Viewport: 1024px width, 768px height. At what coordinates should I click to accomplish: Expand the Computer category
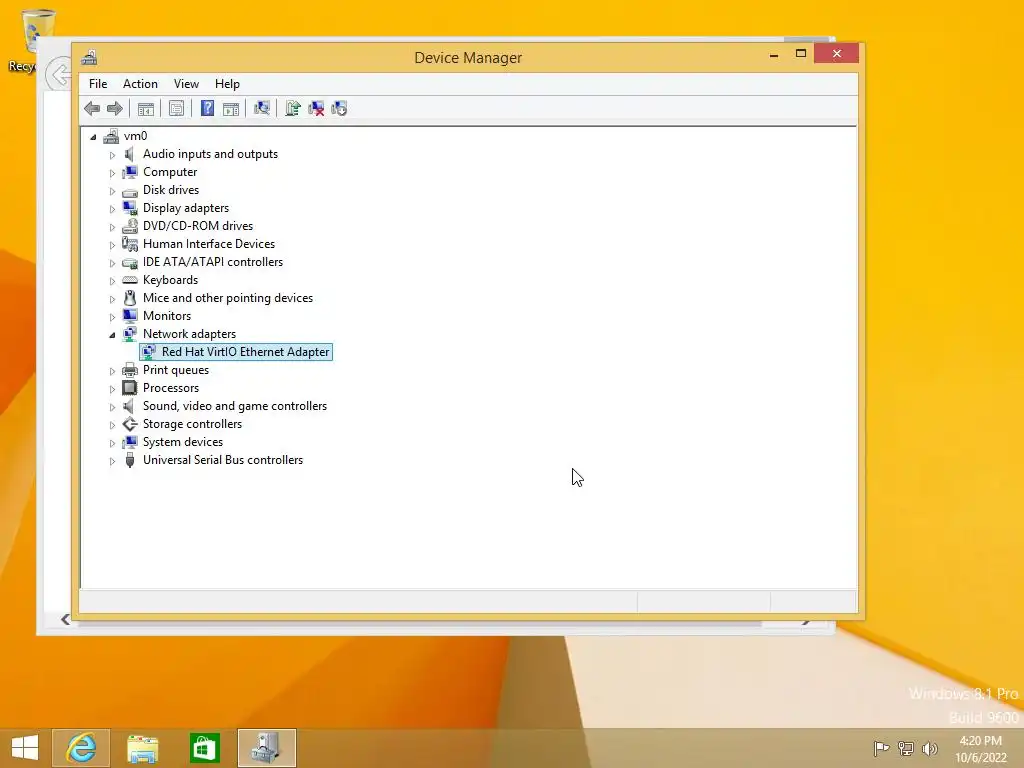pyautogui.click(x=112, y=173)
